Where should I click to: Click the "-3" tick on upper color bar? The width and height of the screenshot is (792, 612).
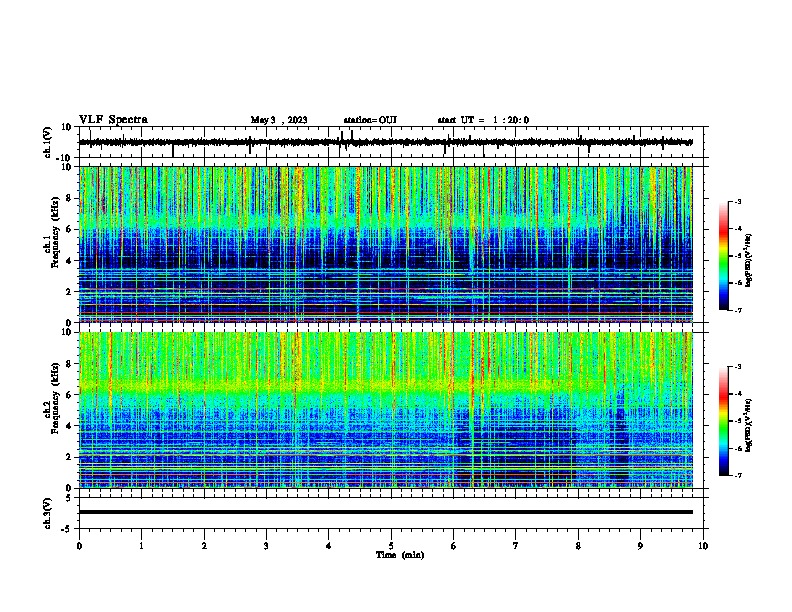coord(737,202)
